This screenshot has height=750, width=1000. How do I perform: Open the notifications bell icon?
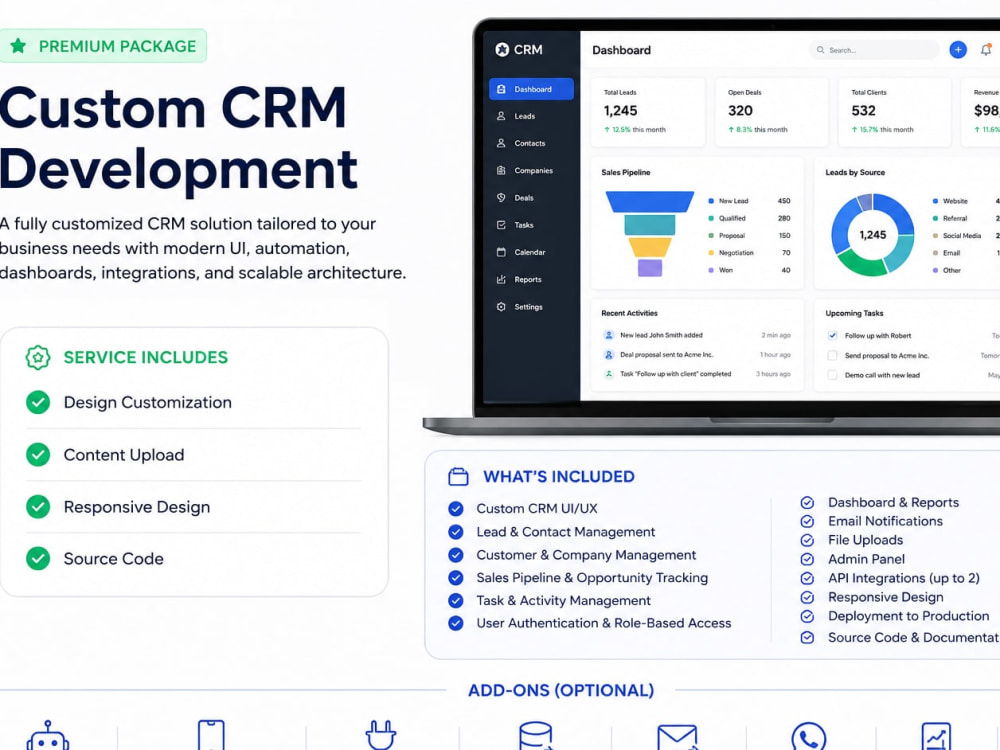coord(986,50)
